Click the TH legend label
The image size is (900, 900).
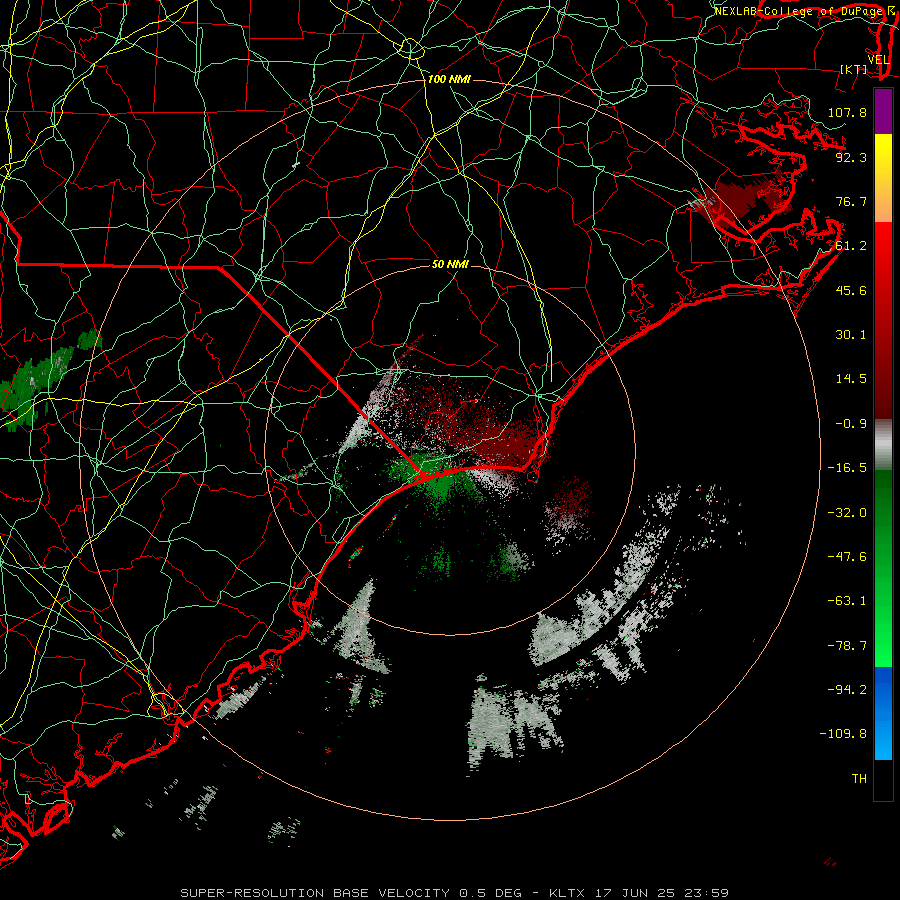[x=859, y=779]
